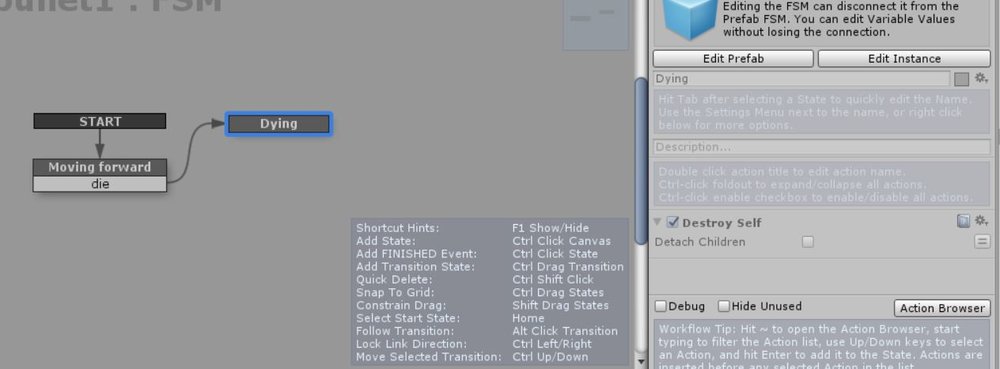Pick state color swatch beside Dying name
Viewport: 1000px width, 369px height.
(x=962, y=79)
